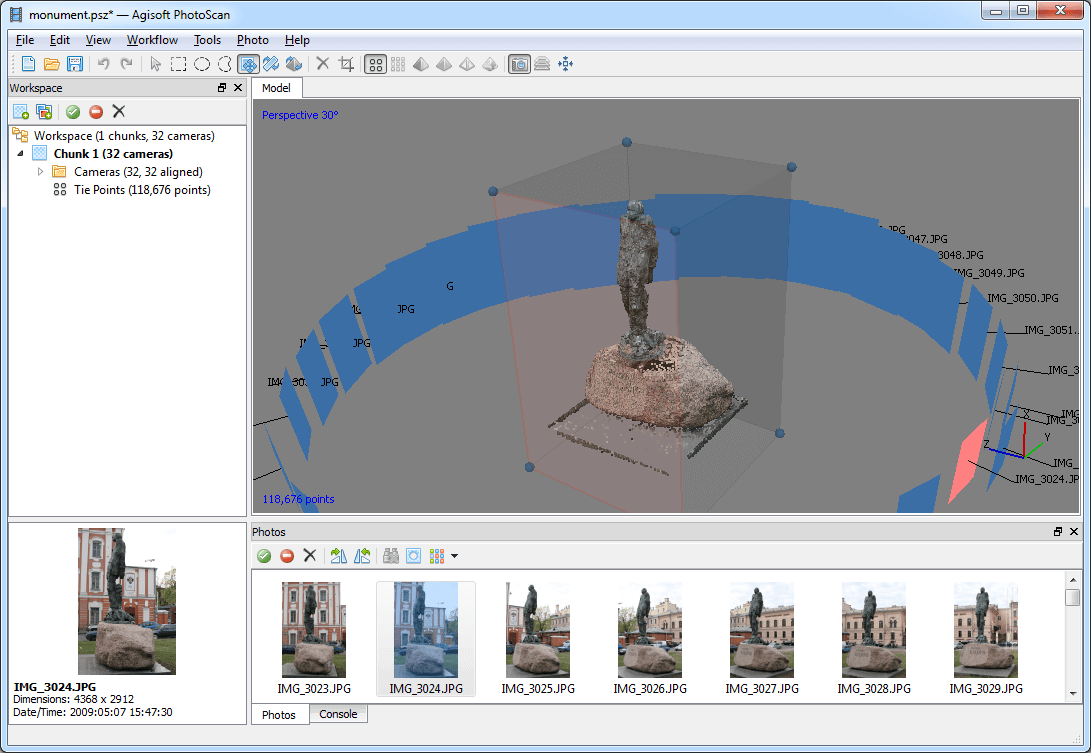Crop the selection with the crop icon
Image resolution: width=1091 pixels, height=753 pixels.
[346, 64]
